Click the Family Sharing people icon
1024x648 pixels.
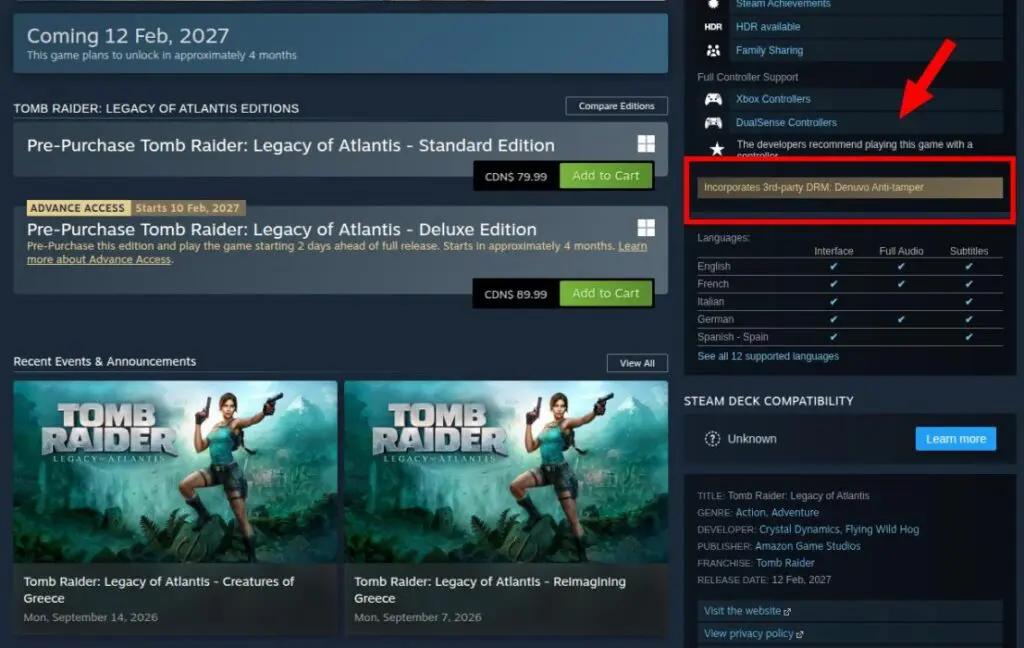(713, 50)
